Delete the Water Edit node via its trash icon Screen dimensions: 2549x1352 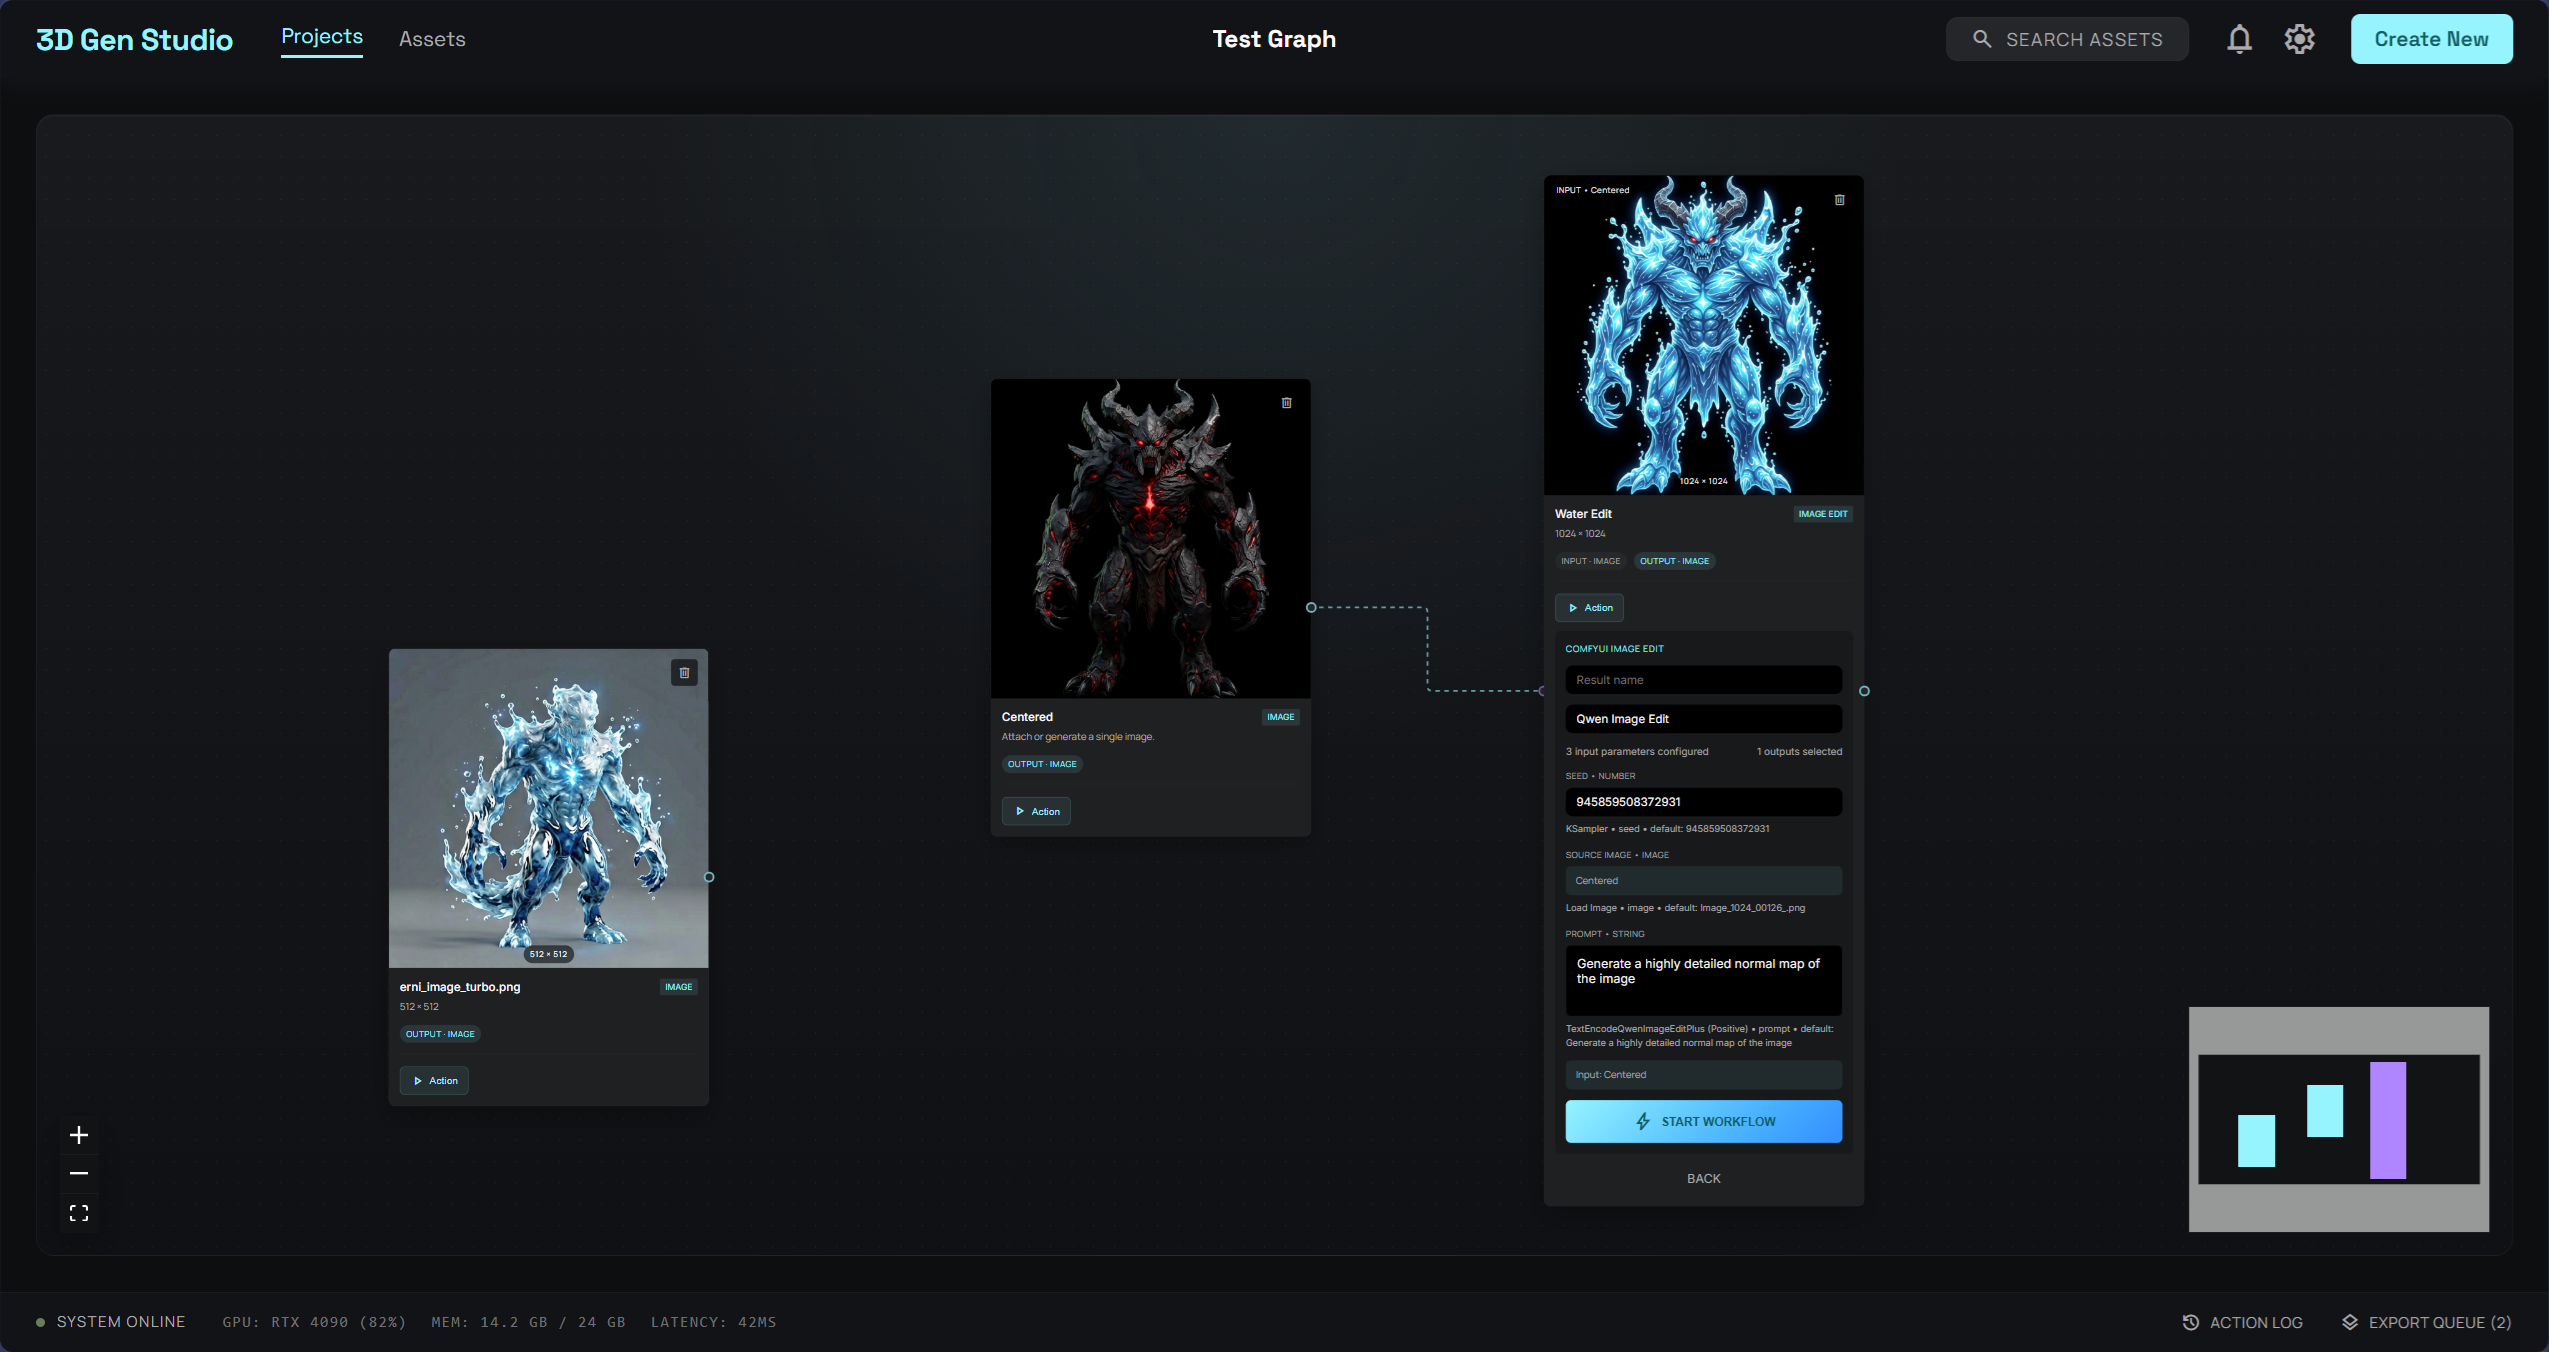click(x=1838, y=199)
